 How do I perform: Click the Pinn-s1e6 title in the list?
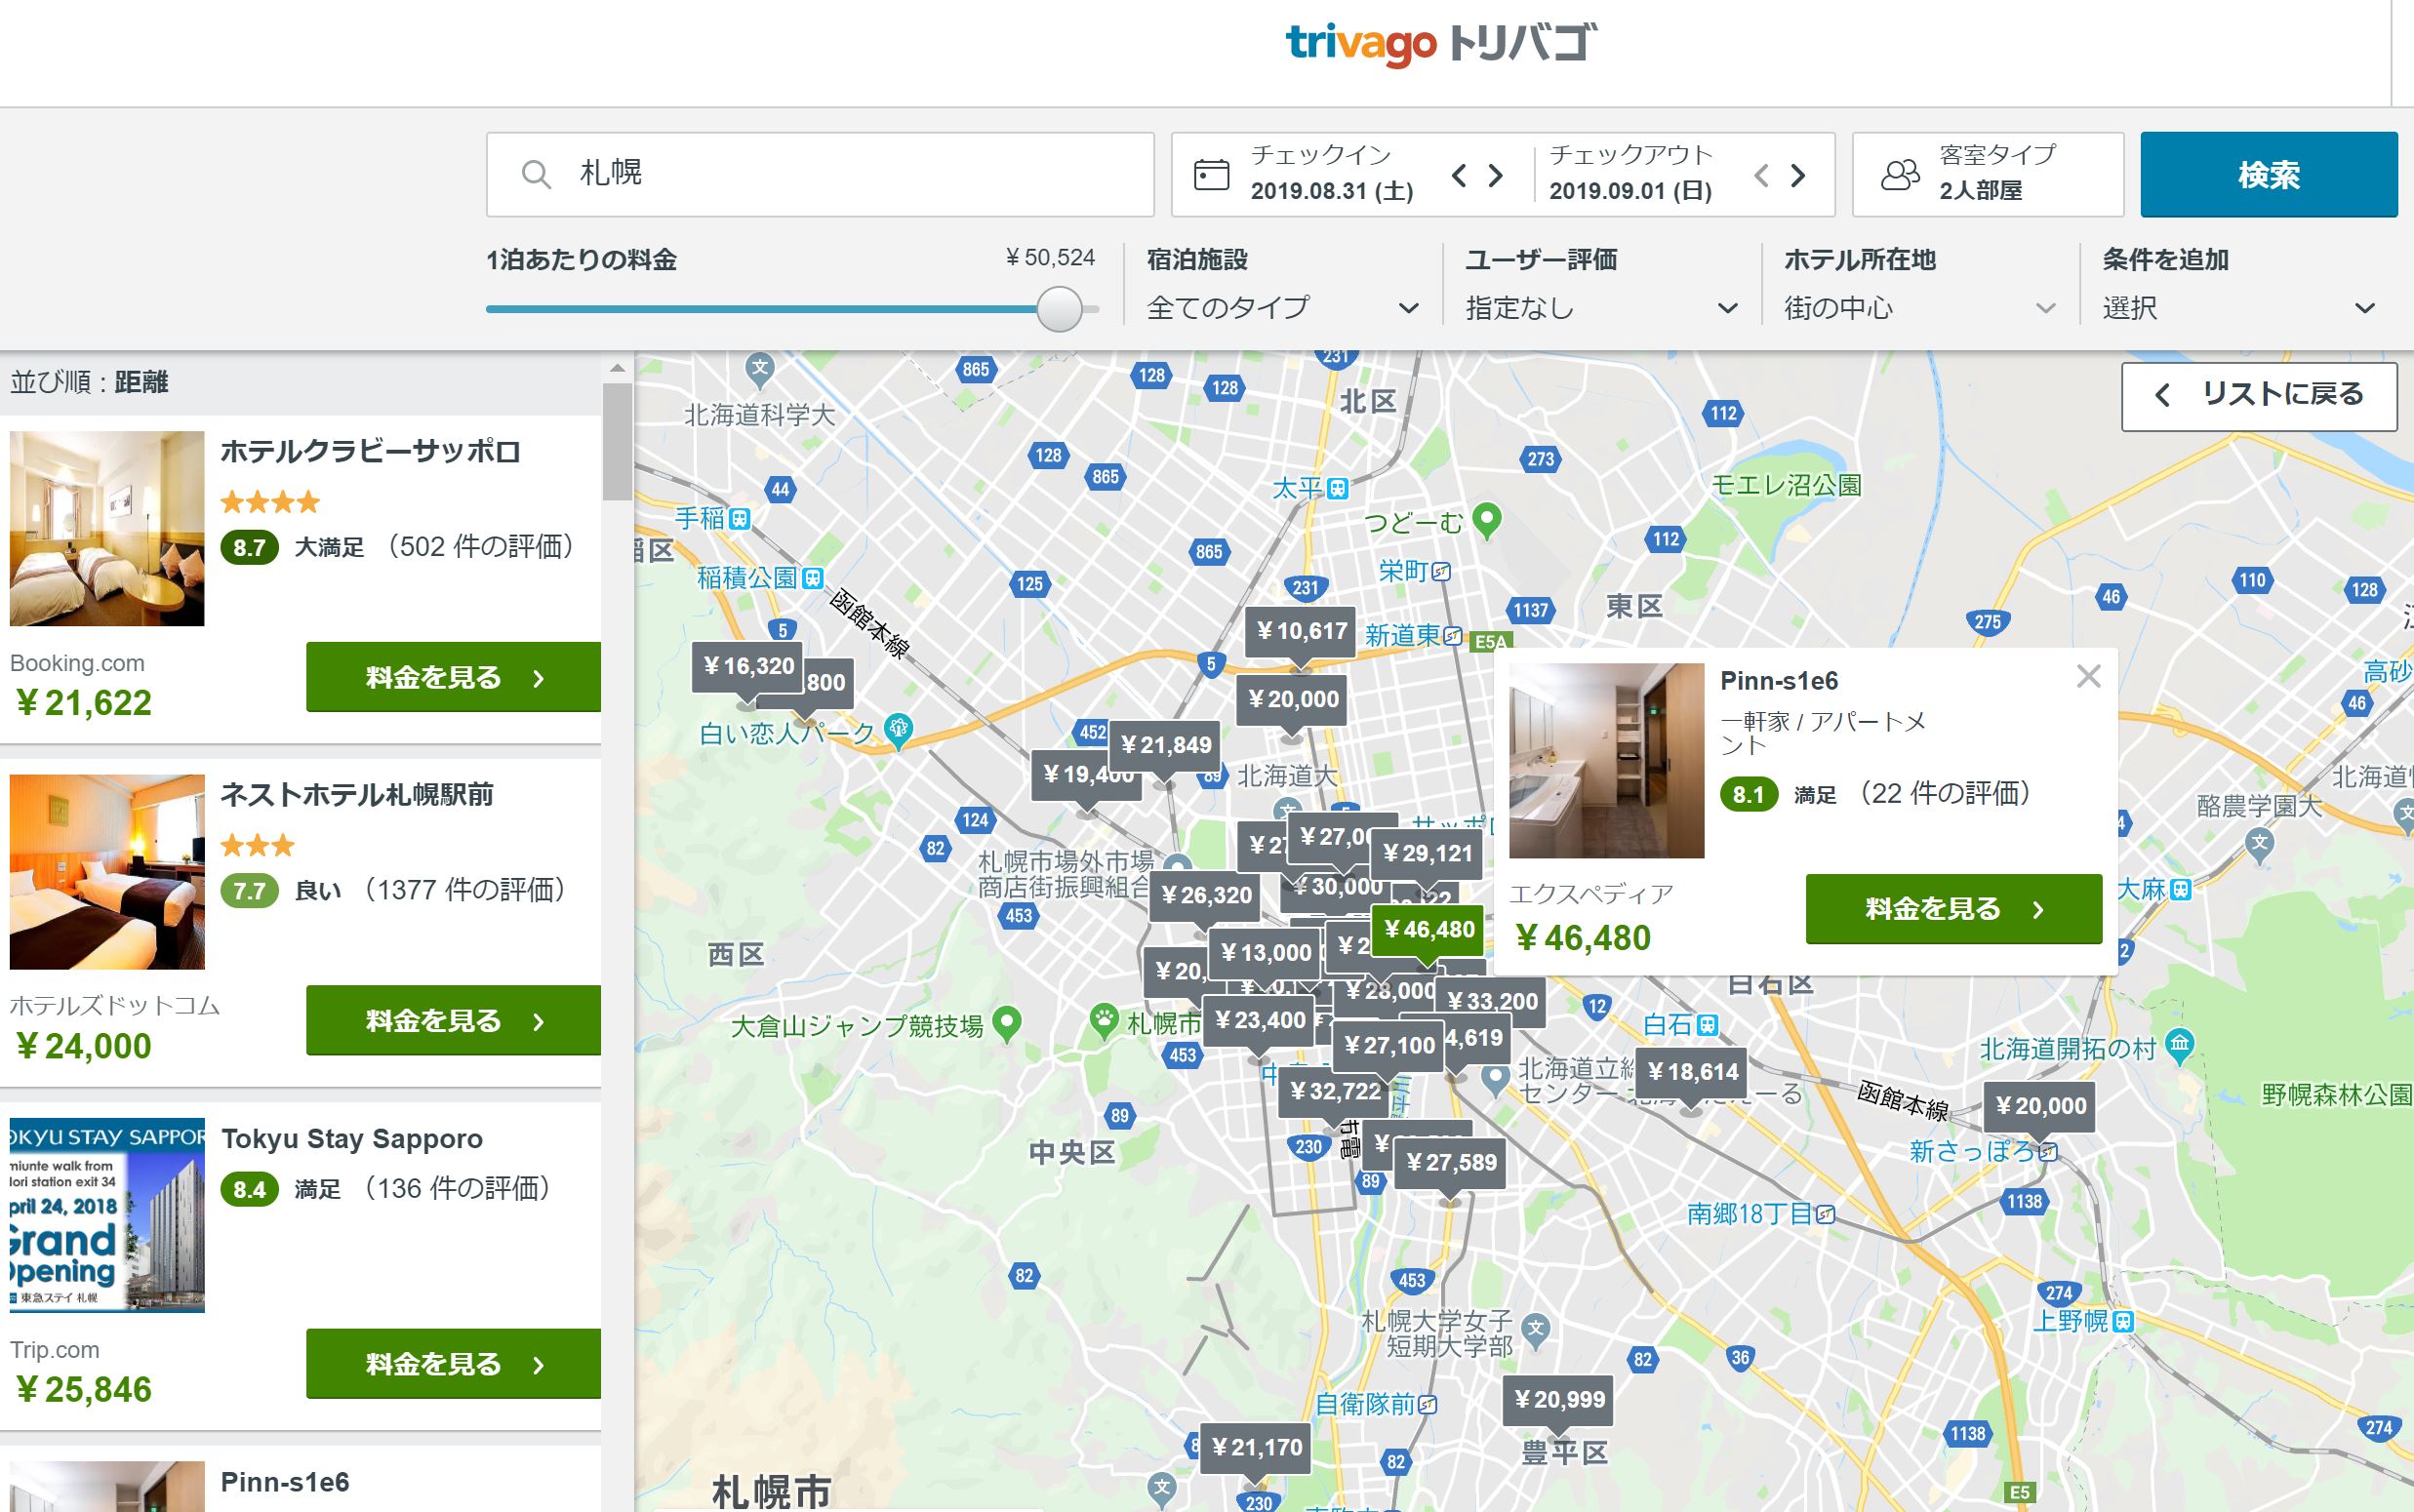[285, 1481]
